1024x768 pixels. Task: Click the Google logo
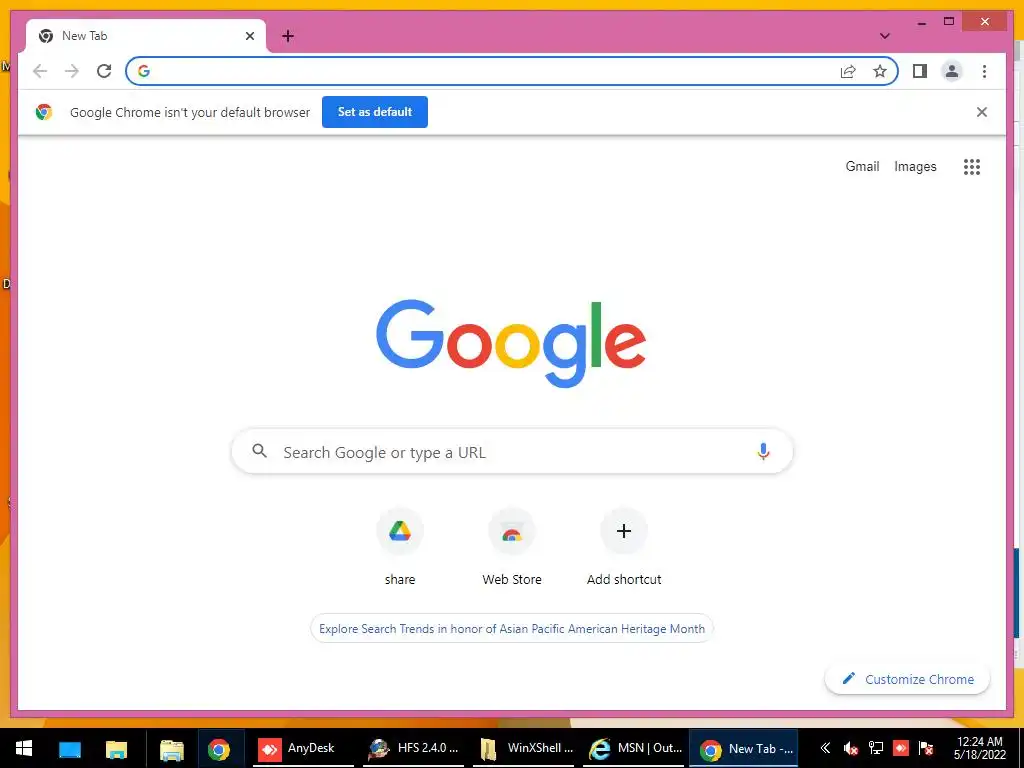[x=511, y=343]
